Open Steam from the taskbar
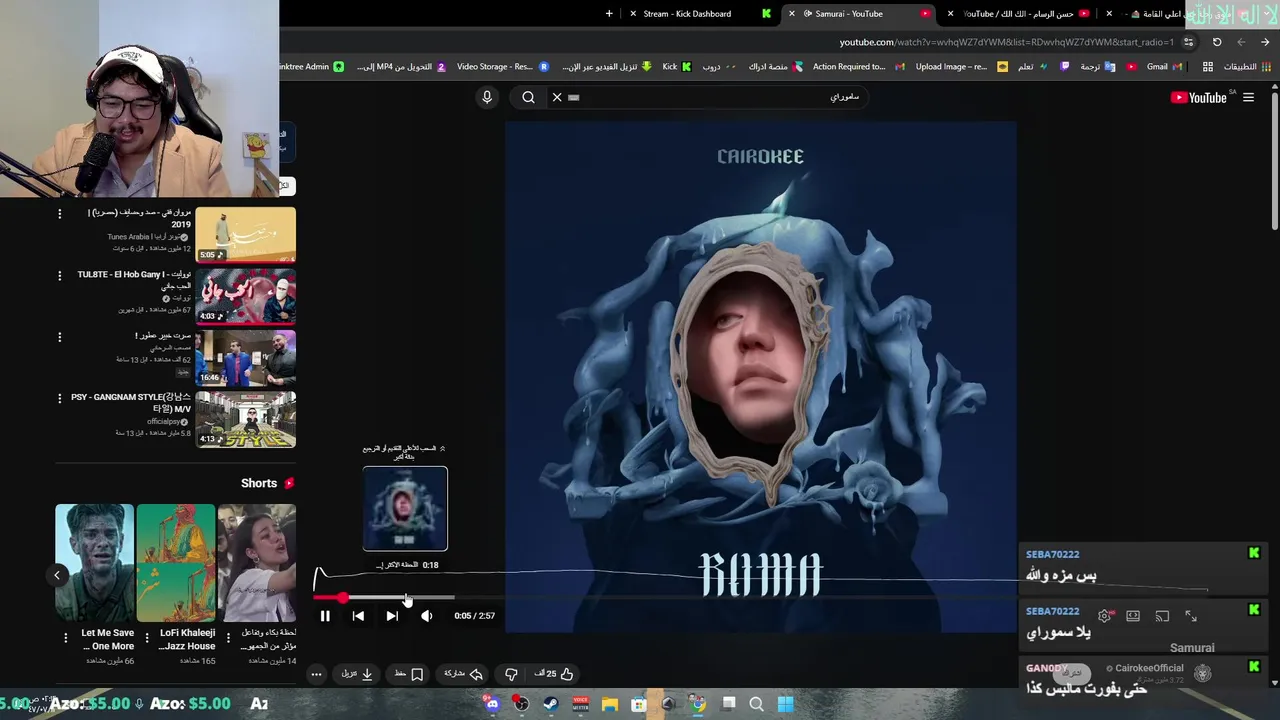The height and width of the screenshot is (720, 1280). [550, 704]
